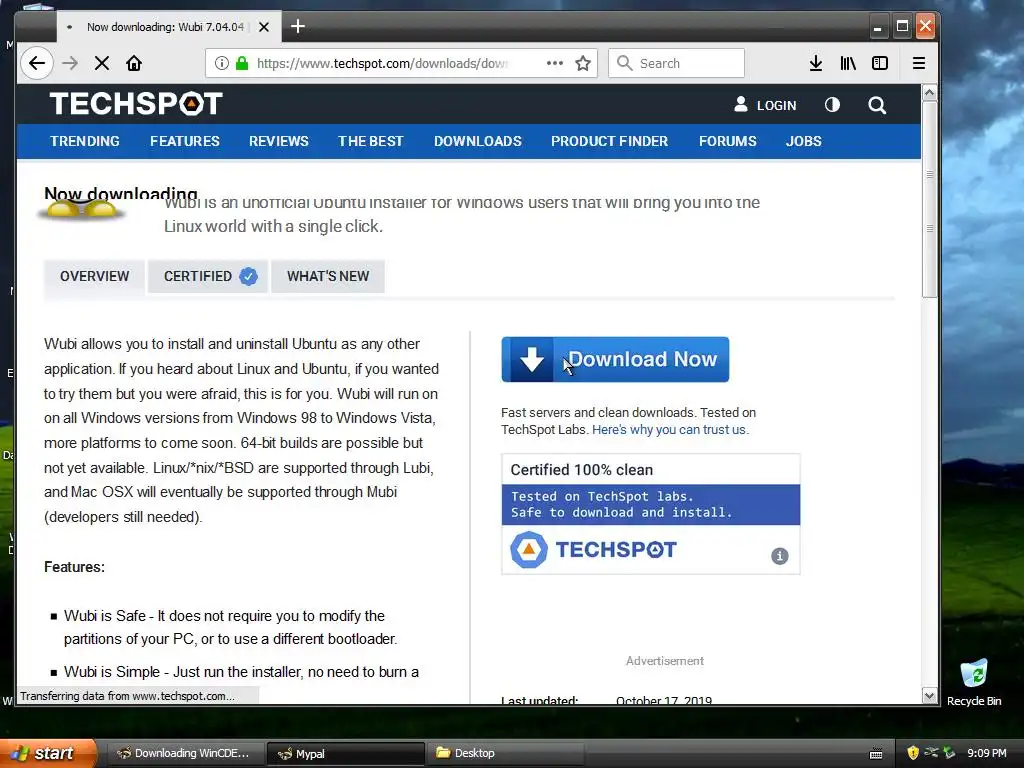
Task: Click the "Certified 100% clean" heading
Action: tap(581, 470)
